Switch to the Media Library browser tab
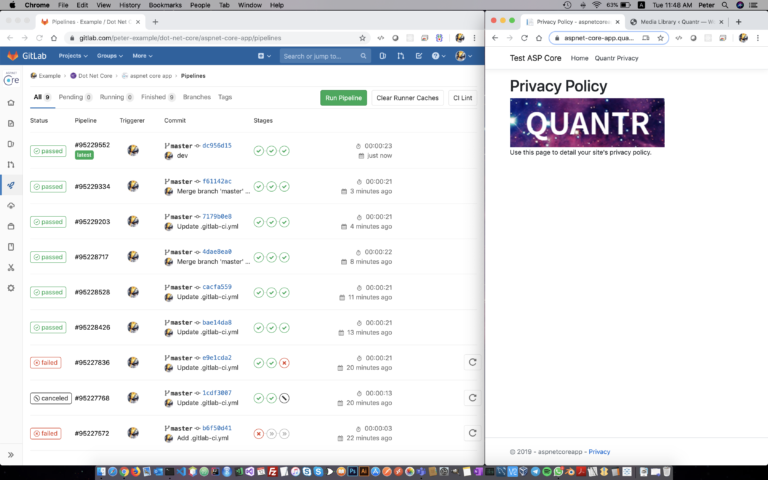The width and height of the screenshot is (768, 480). [x=676, y=22]
